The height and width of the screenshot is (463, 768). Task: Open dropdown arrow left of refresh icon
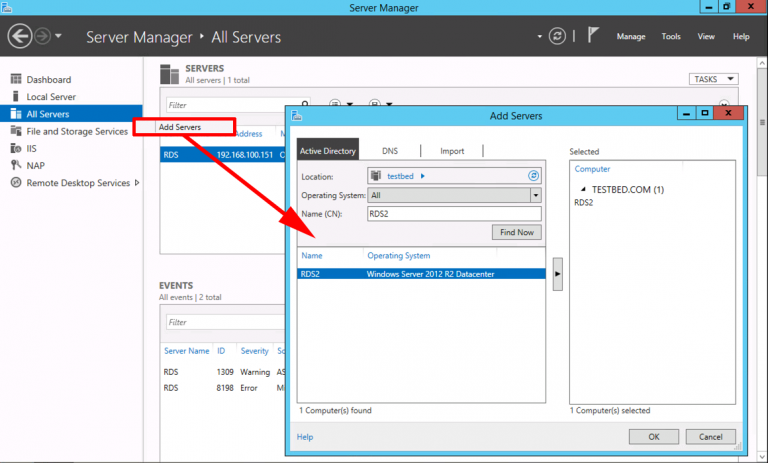click(x=539, y=36)
